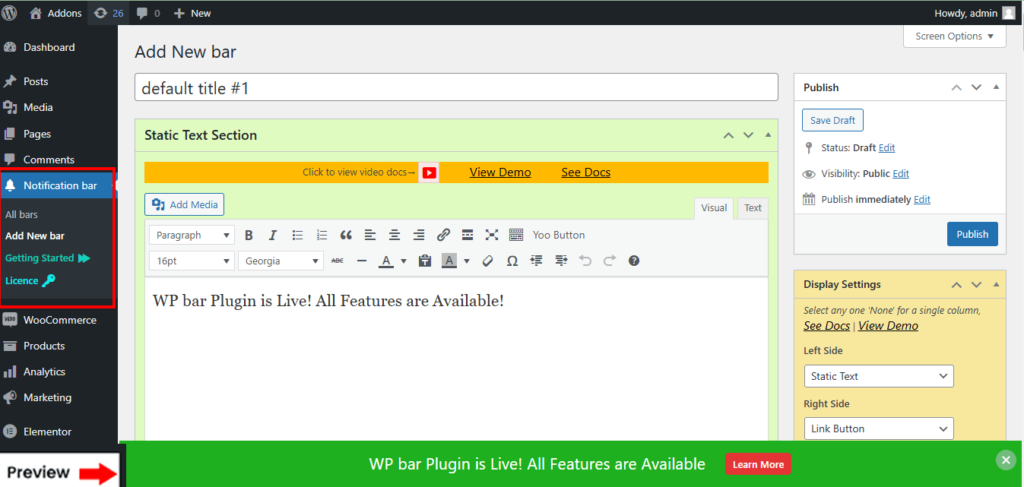Image resolution: width=1024 pixels, height=487 pixels.
Task: Toggle paste as text
Action: (x=425, y=260)
